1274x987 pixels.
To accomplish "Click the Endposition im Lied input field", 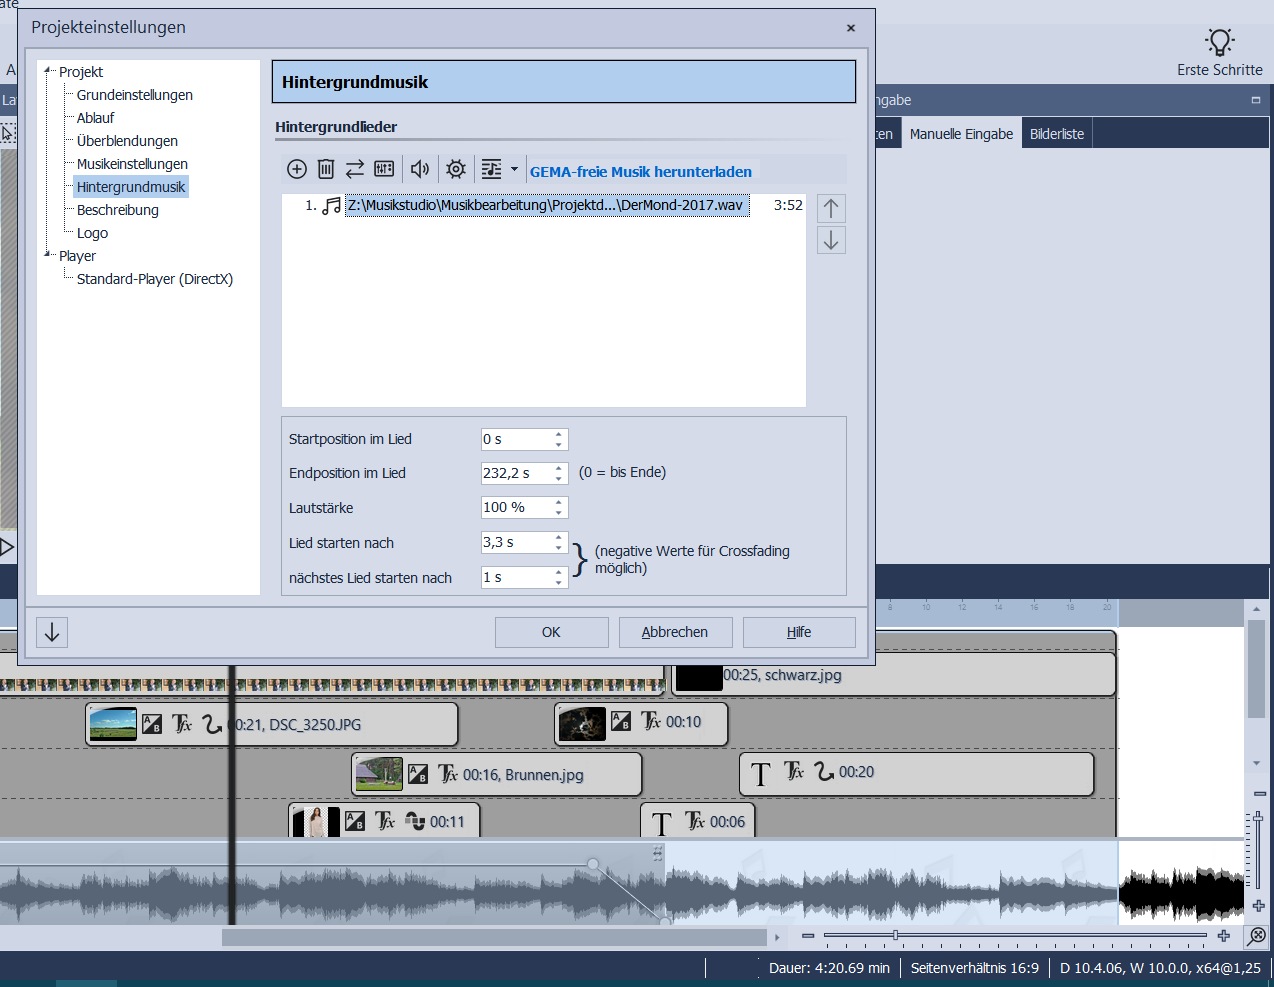I will (516, 473).
